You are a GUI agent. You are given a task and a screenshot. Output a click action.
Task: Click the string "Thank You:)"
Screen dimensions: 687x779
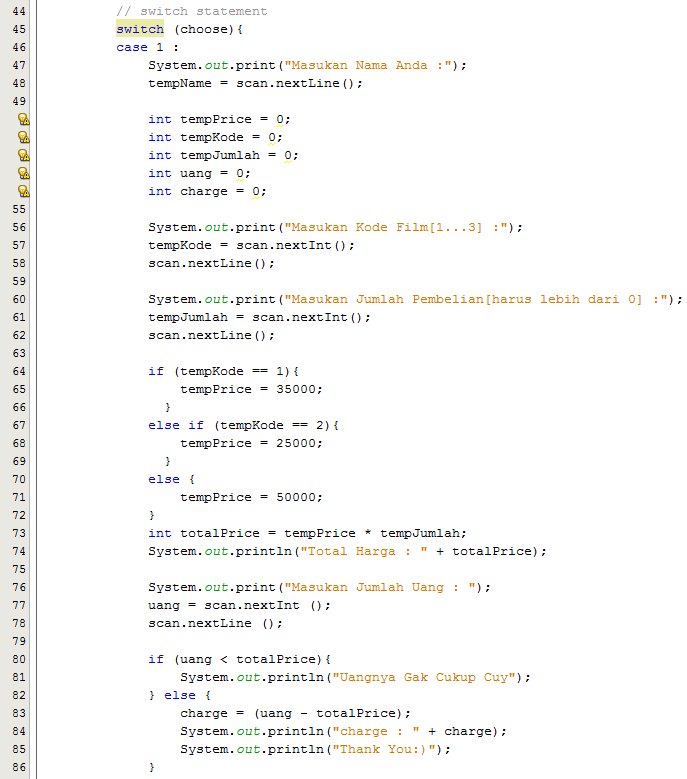point(383,749)
